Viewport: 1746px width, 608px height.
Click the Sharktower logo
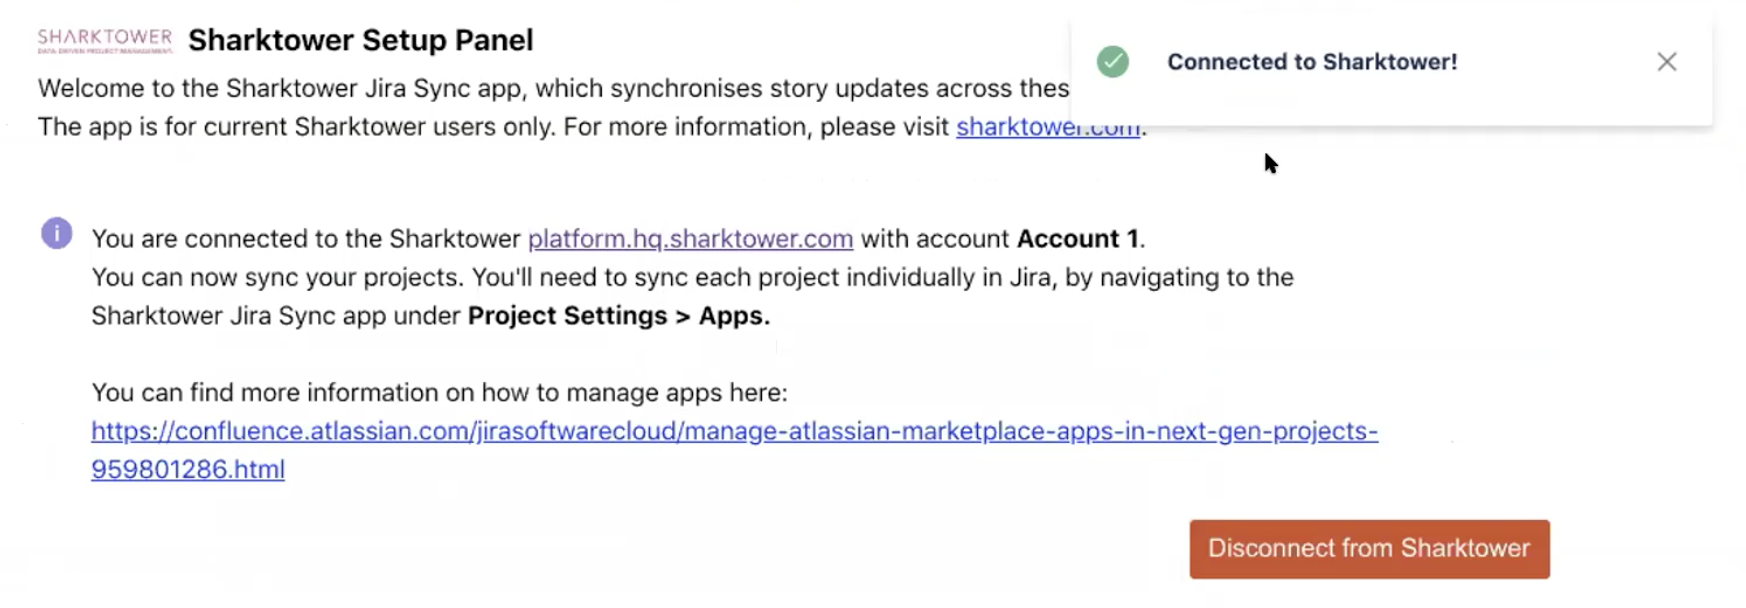pyautogui.click(x=105, y=40)
